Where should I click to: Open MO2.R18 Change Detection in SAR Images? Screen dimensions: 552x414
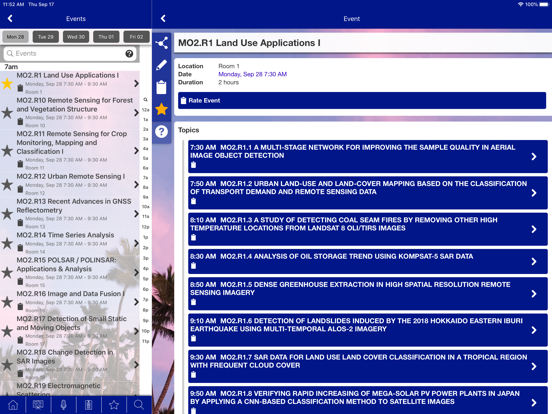(x=70, y=364)
